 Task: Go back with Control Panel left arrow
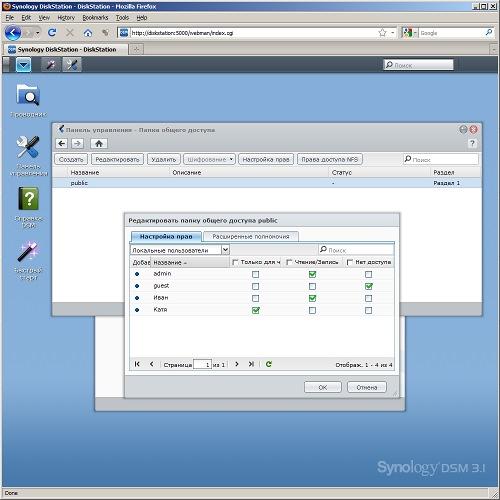[x=61, y=144]
